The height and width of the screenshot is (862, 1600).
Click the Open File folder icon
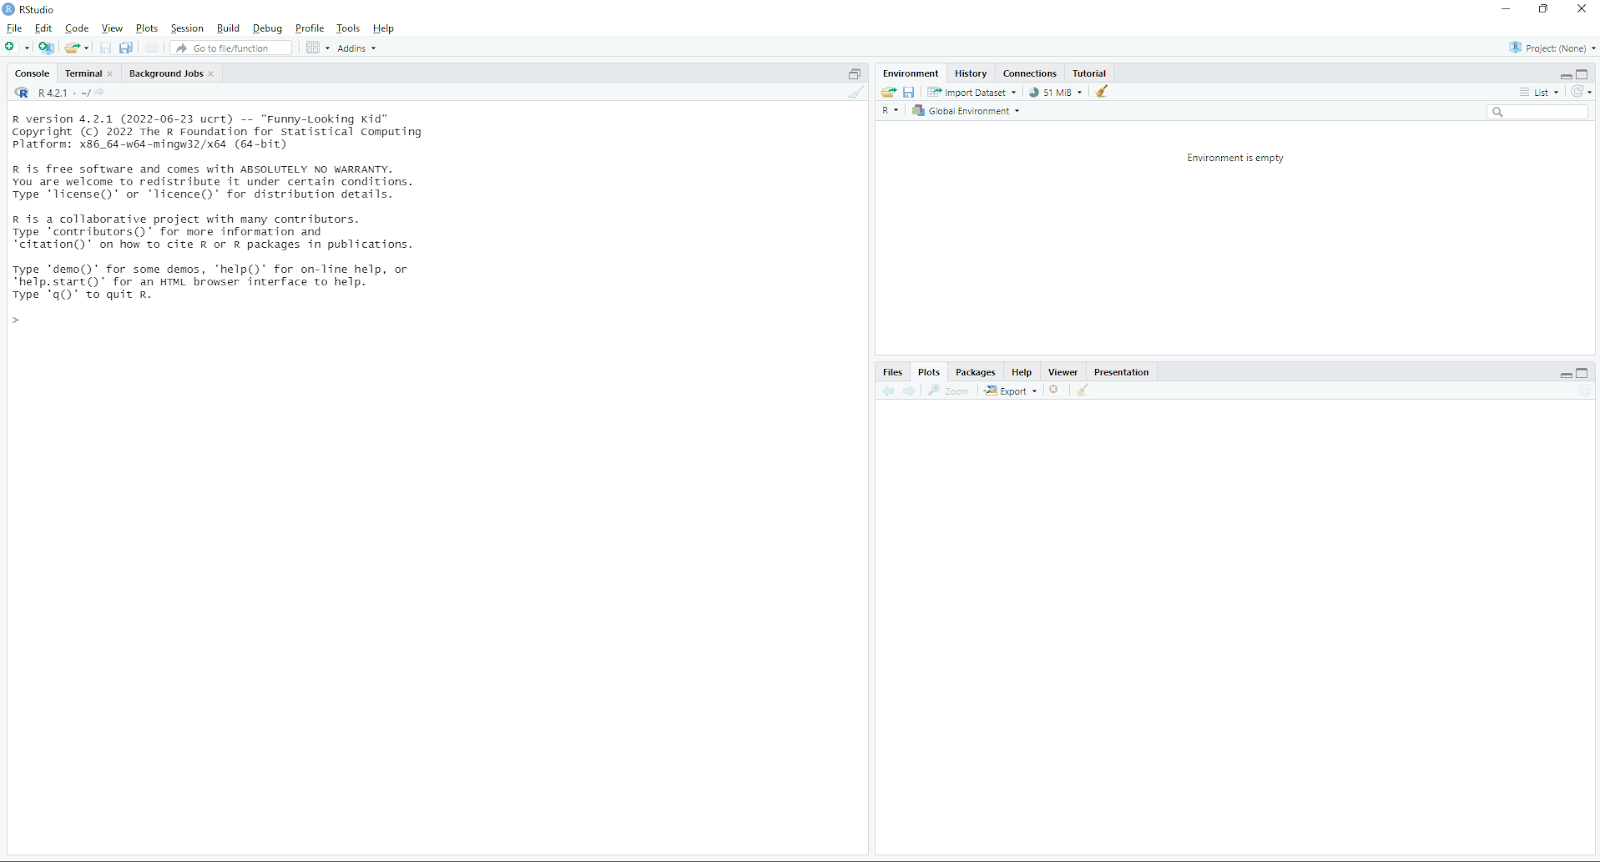coord(72,48)
